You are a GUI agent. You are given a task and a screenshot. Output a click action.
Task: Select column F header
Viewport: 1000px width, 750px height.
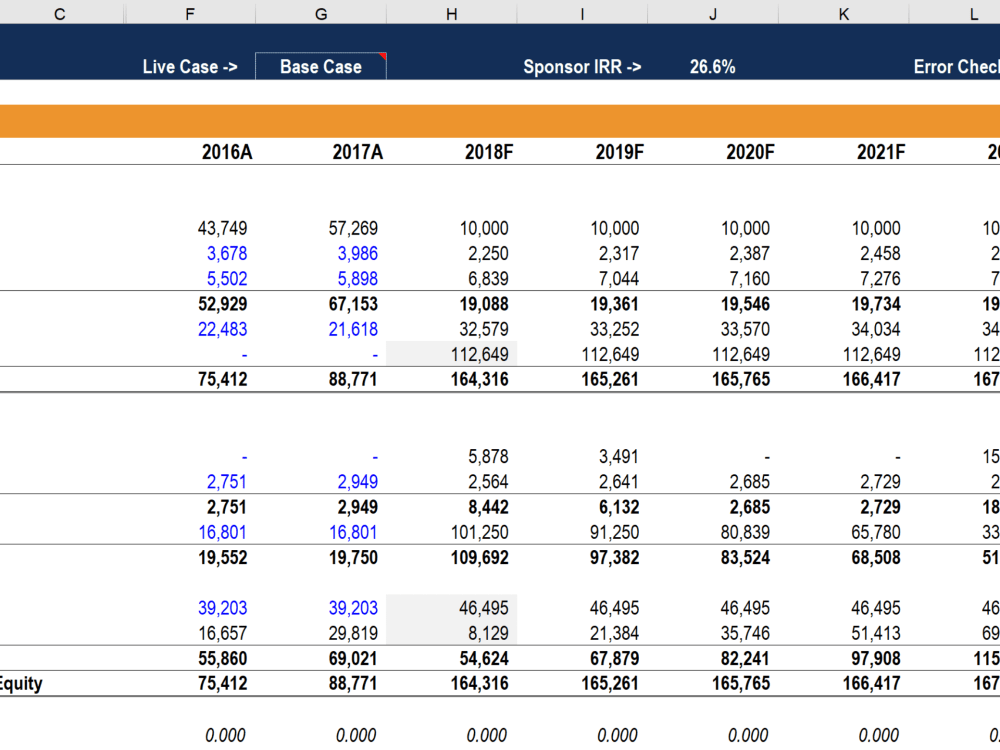tap(190, 13)
